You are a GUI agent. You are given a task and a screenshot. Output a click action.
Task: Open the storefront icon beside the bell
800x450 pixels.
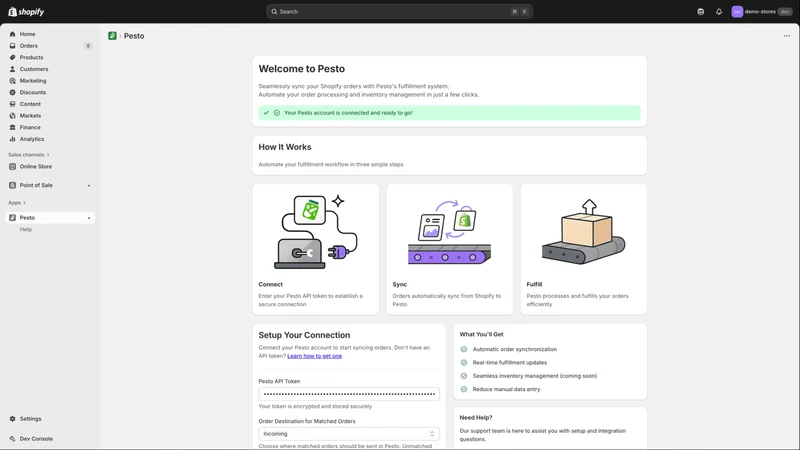[701, 12]
